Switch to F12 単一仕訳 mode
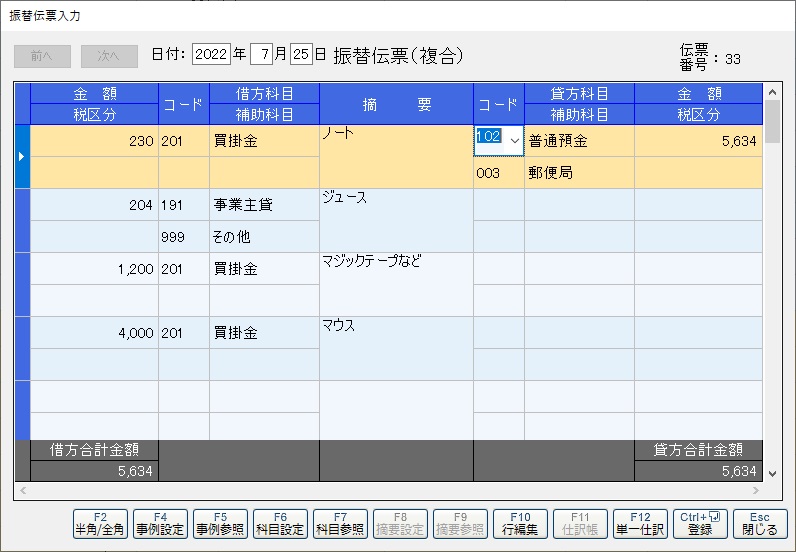Screen dimensions: 796x552 point(640,524)
